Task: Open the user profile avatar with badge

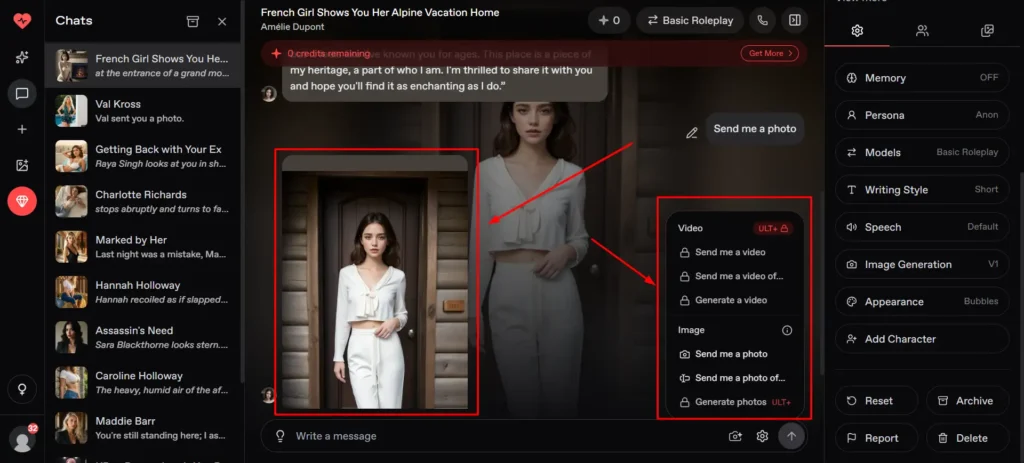Action: 23,439
